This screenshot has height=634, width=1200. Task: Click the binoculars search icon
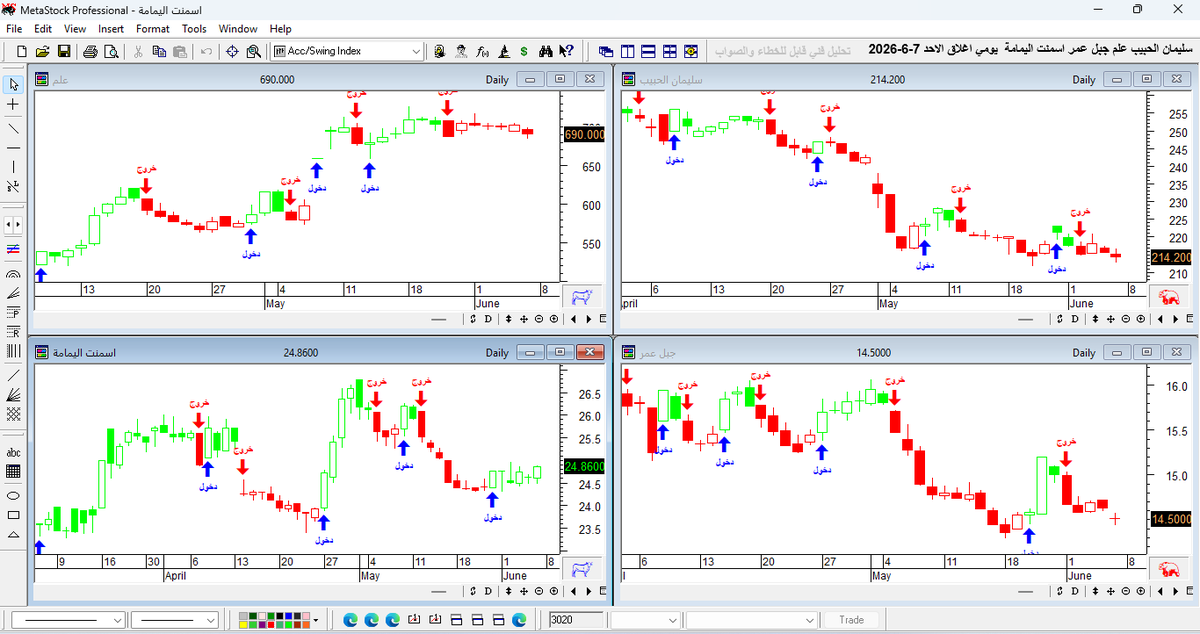click(x=545, y=51)
